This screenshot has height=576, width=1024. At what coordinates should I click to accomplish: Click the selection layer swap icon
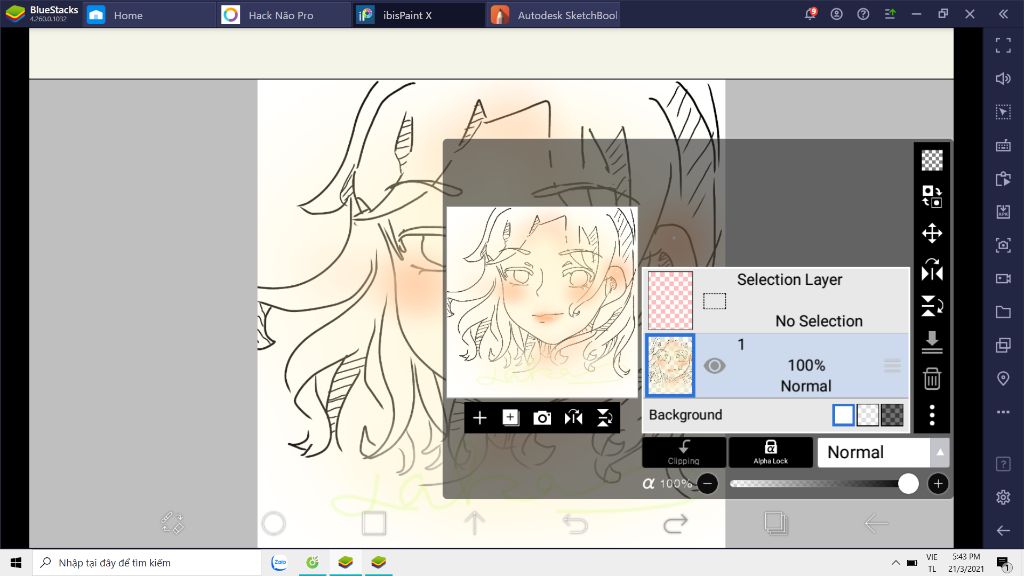[932, 197]
